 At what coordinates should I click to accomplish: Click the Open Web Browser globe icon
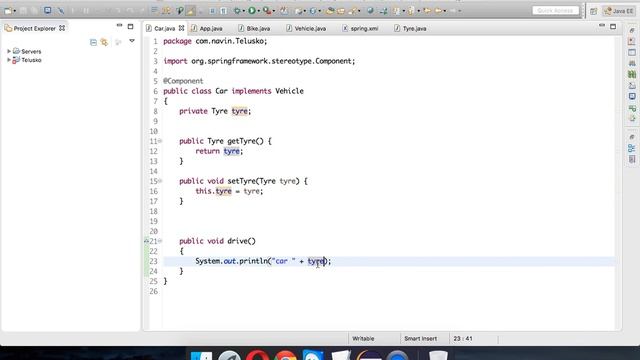370,11
